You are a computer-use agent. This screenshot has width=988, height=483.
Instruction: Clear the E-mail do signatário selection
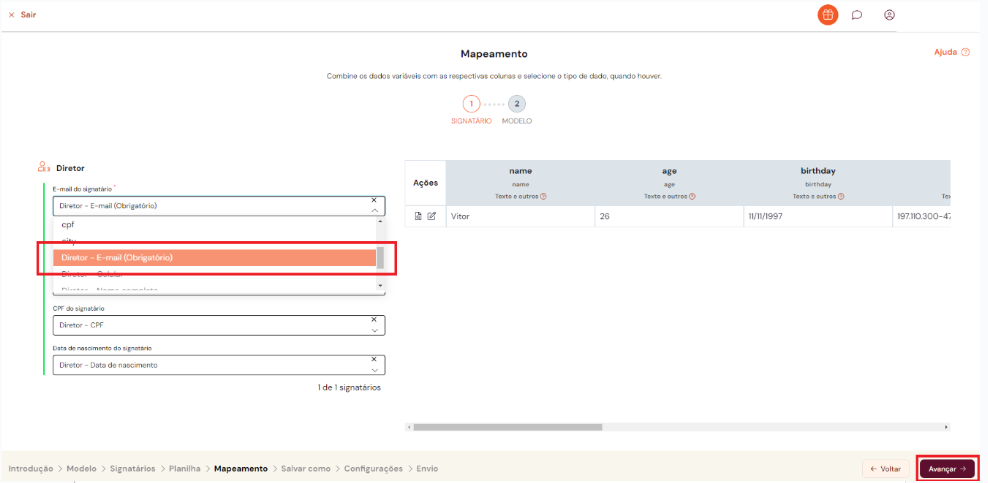[x=374, y=201]
